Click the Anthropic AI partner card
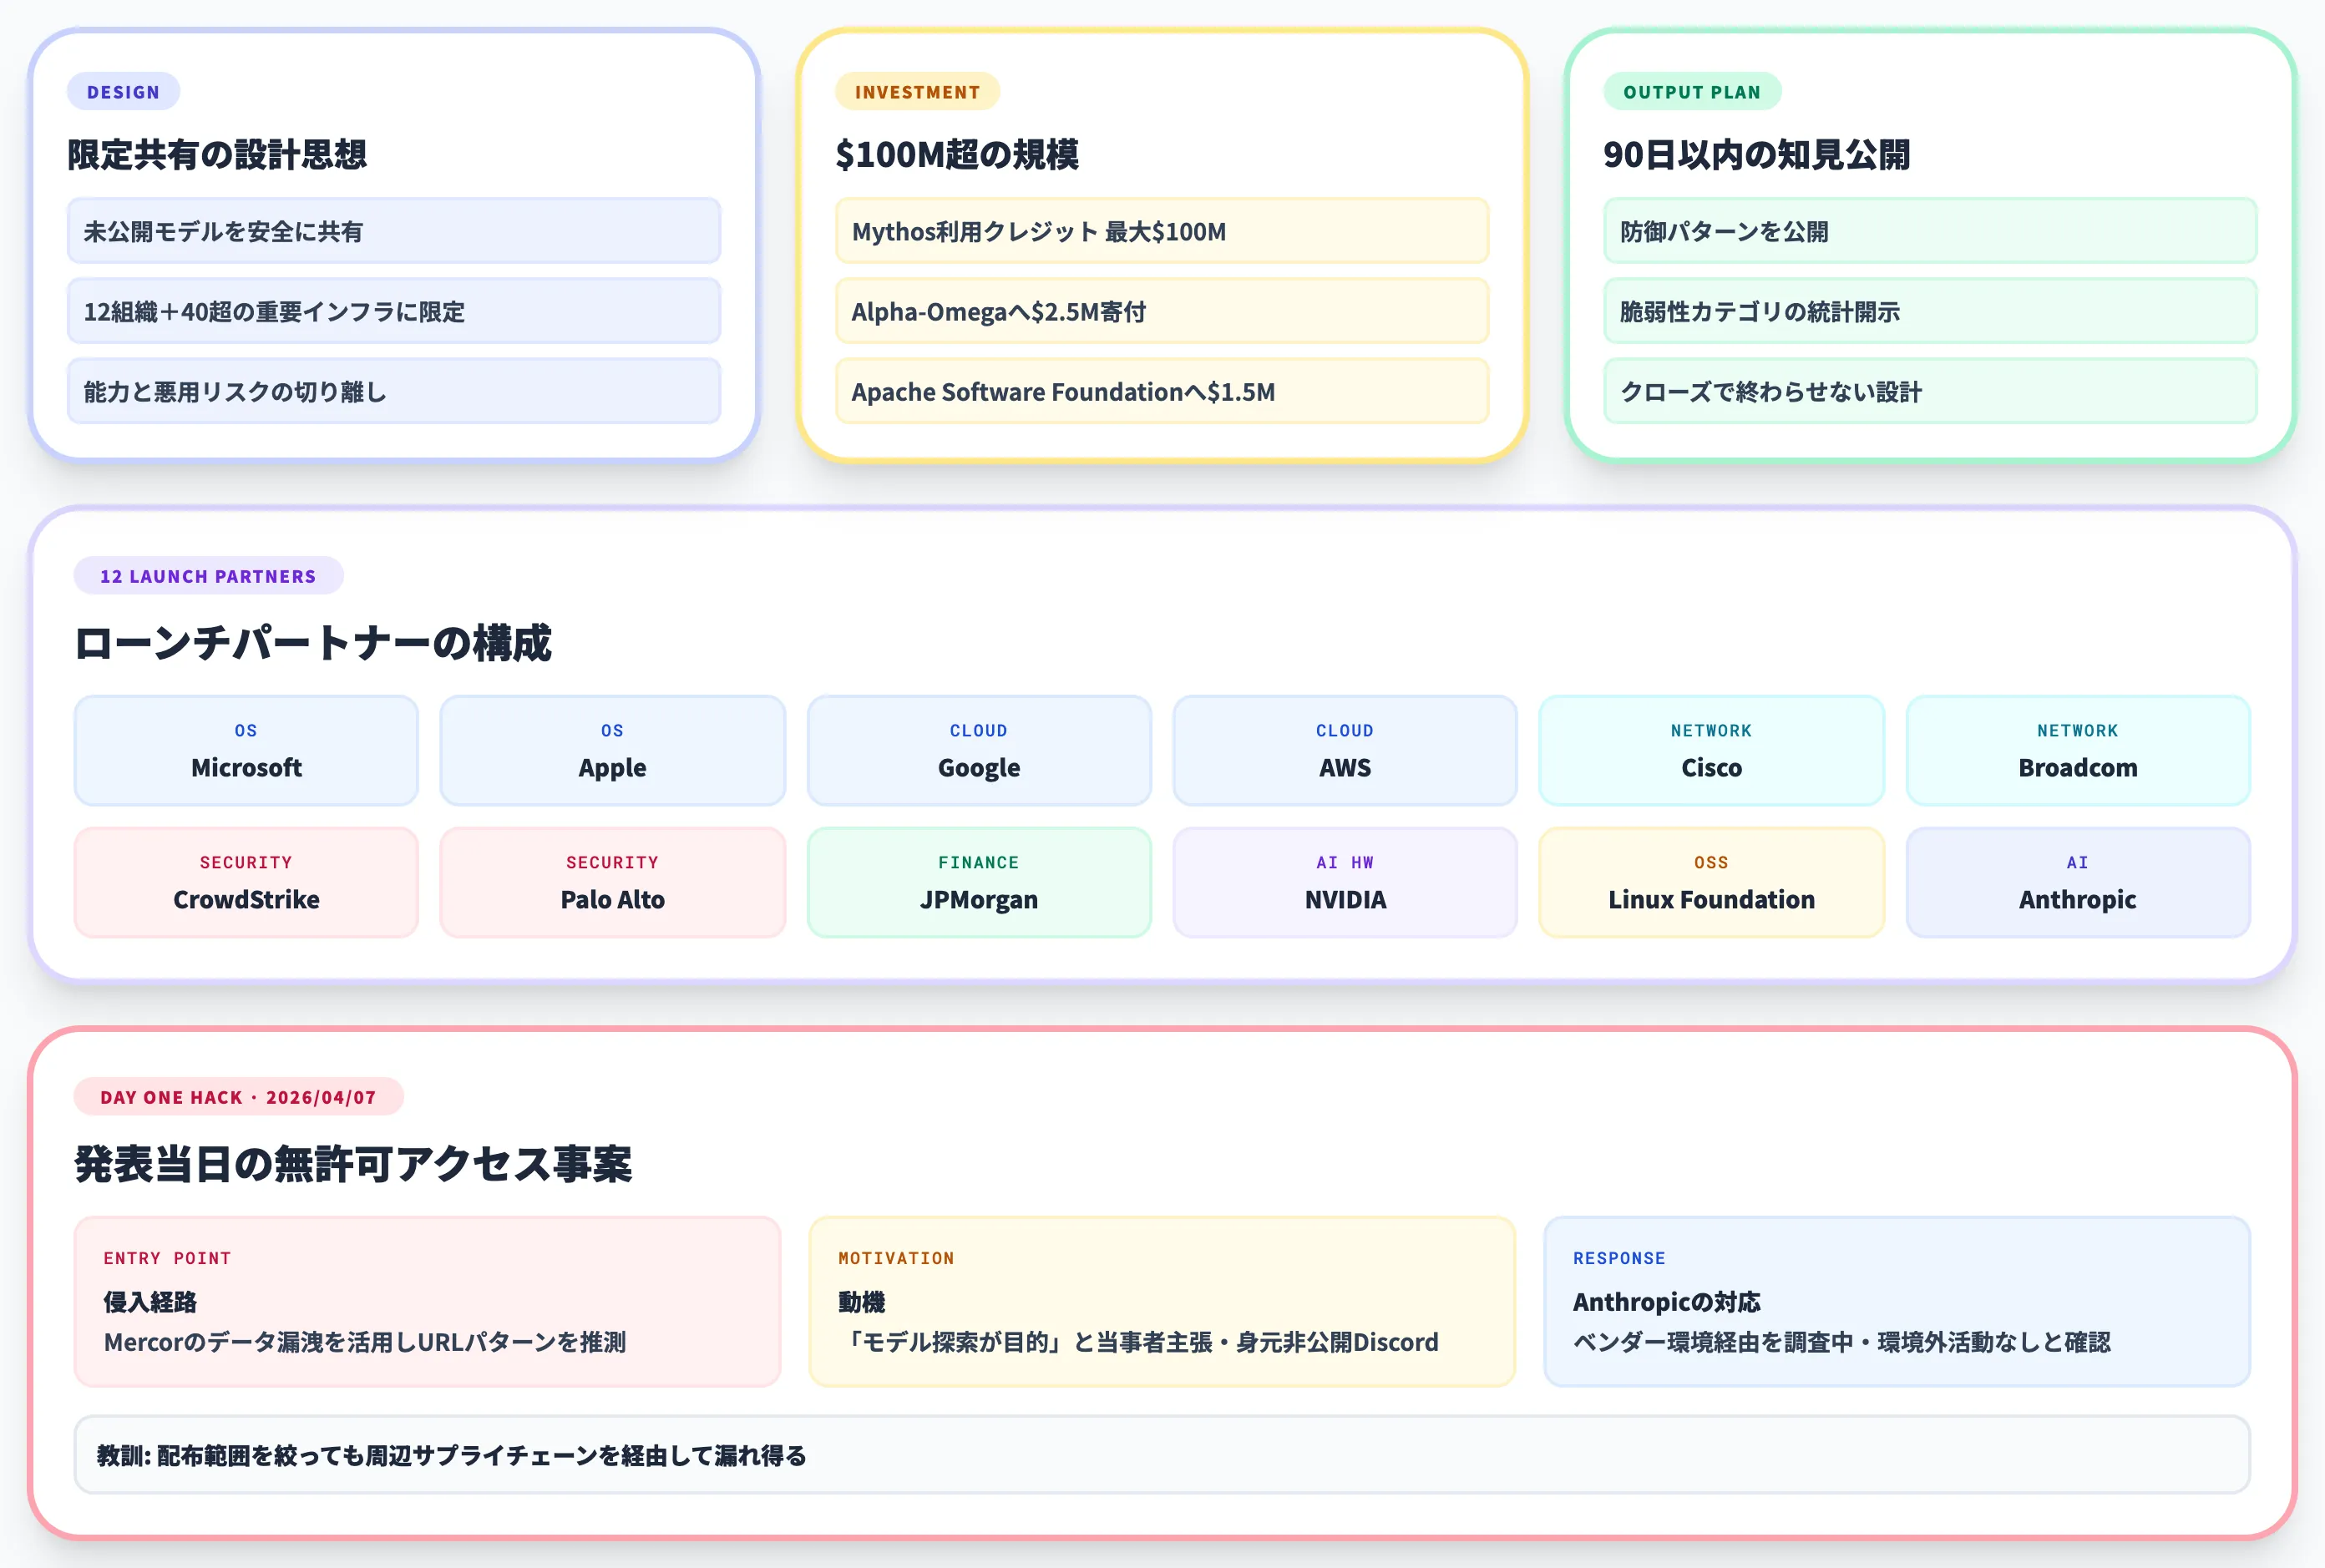 coord(2078,882)
